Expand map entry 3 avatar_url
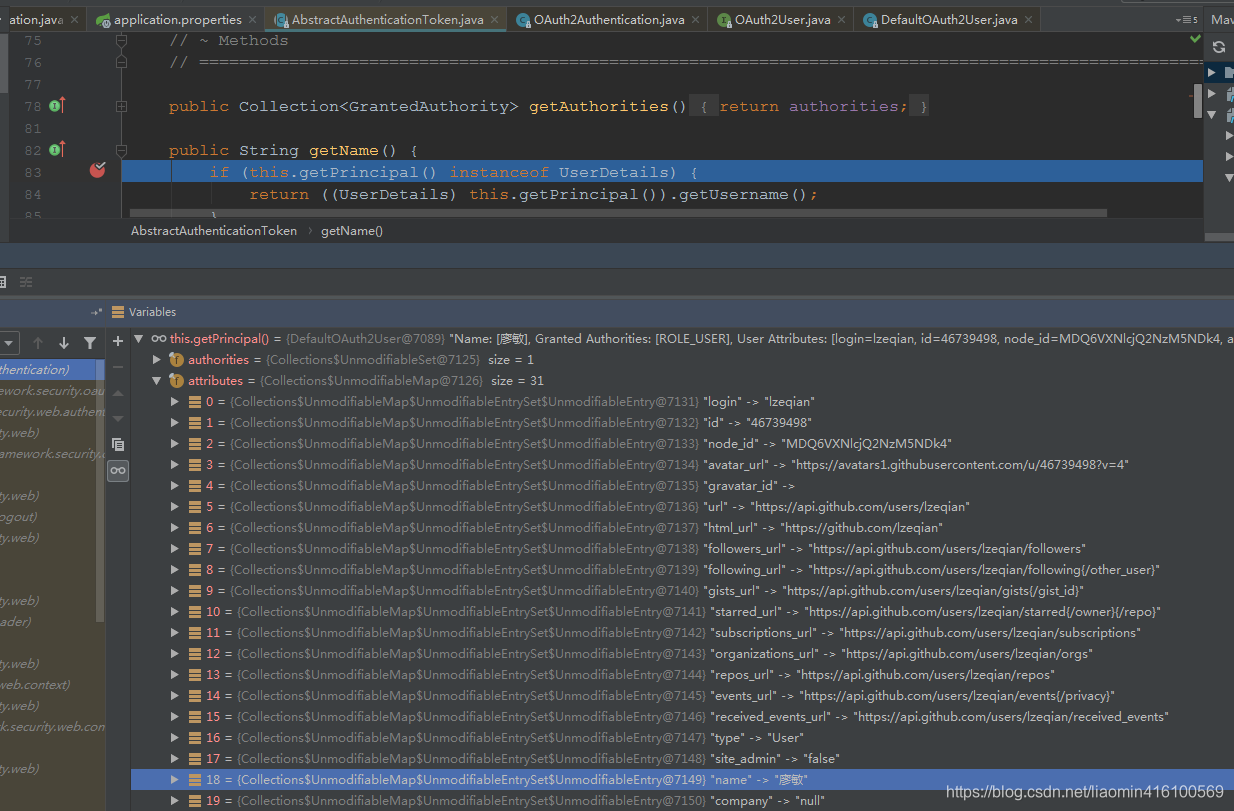 [174, 464]
